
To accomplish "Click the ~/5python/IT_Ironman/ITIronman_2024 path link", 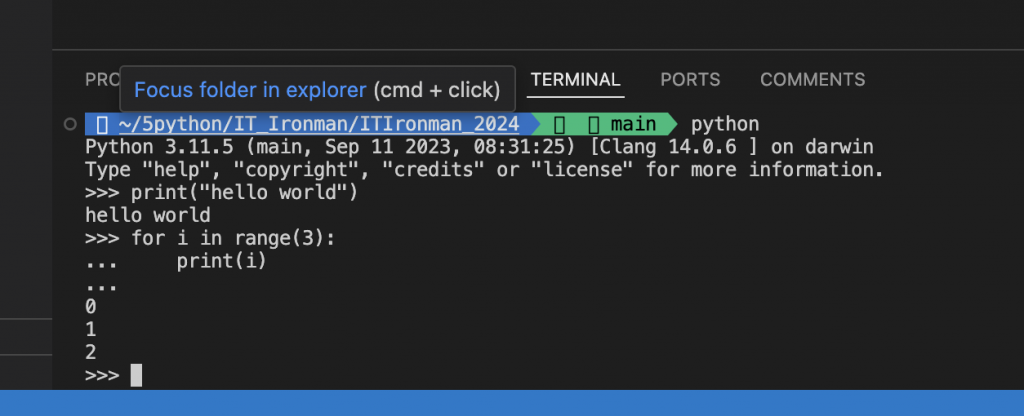I will [x=319, y=123].
